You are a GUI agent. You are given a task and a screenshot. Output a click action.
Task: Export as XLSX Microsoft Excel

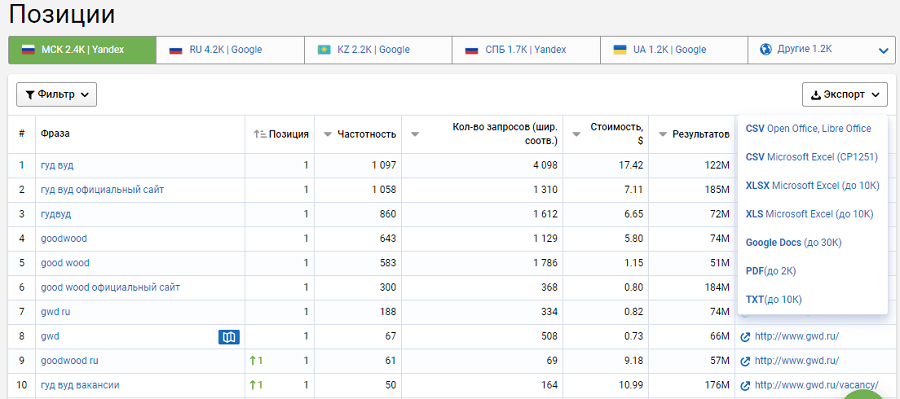(812, 185)
